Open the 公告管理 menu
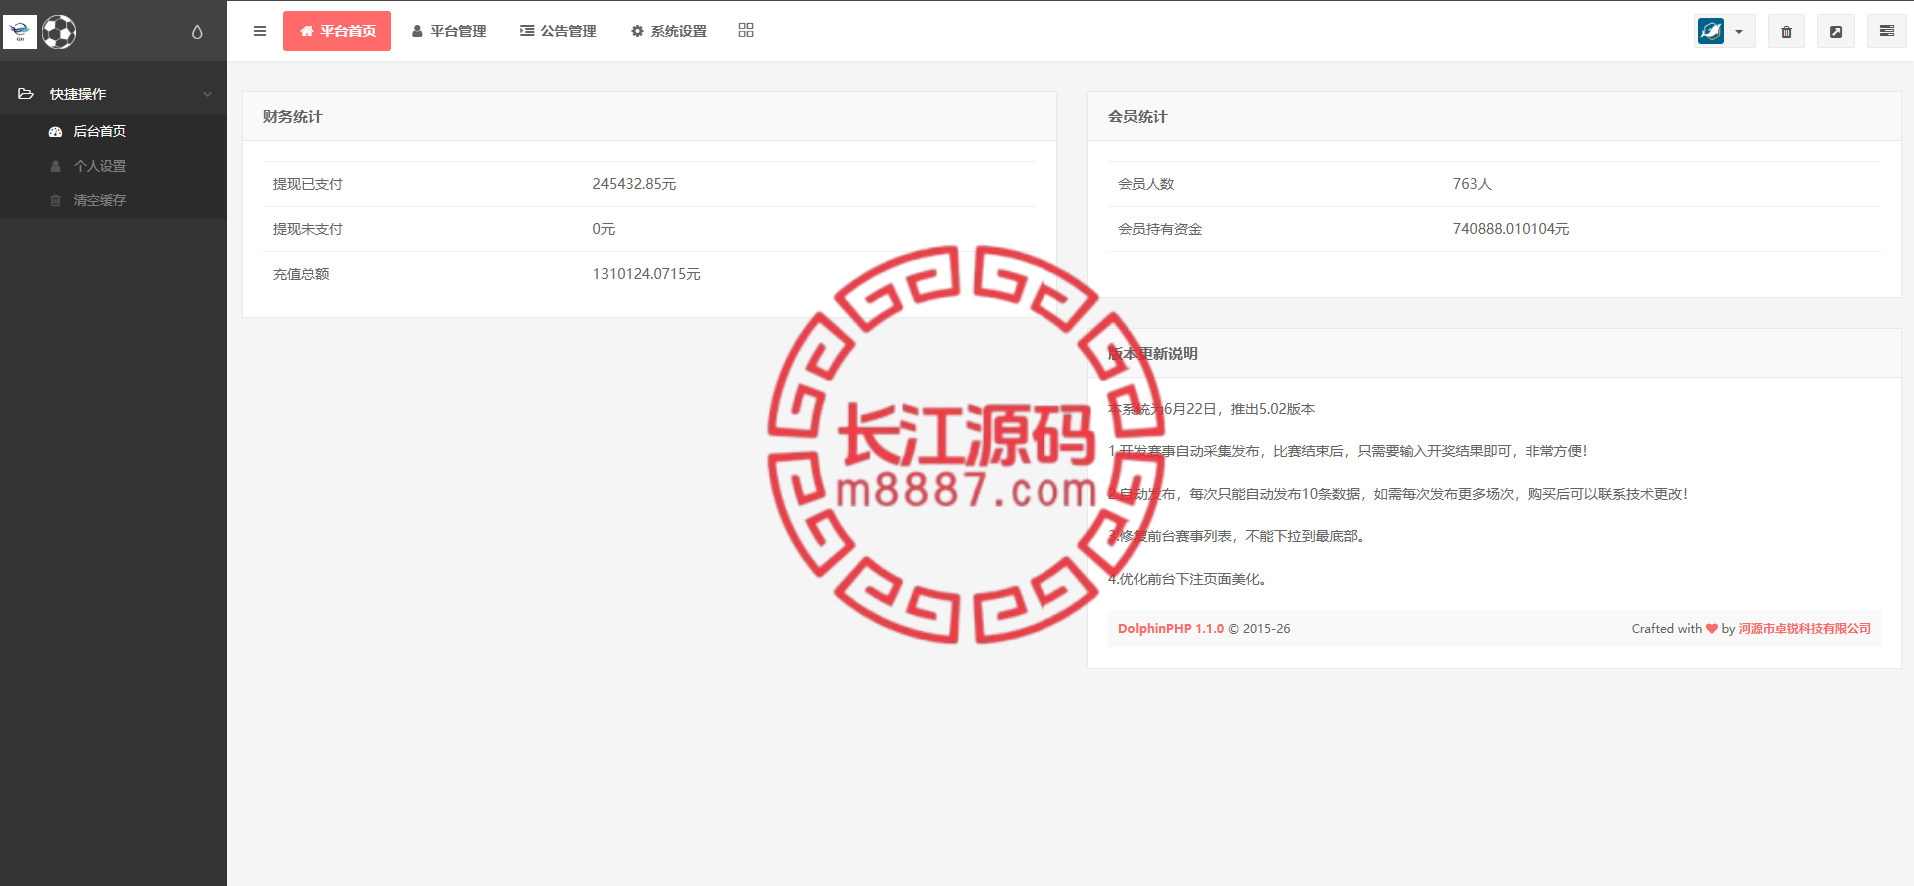The height and width of the screenshot is (886, 1914). [x=558, y=31]
